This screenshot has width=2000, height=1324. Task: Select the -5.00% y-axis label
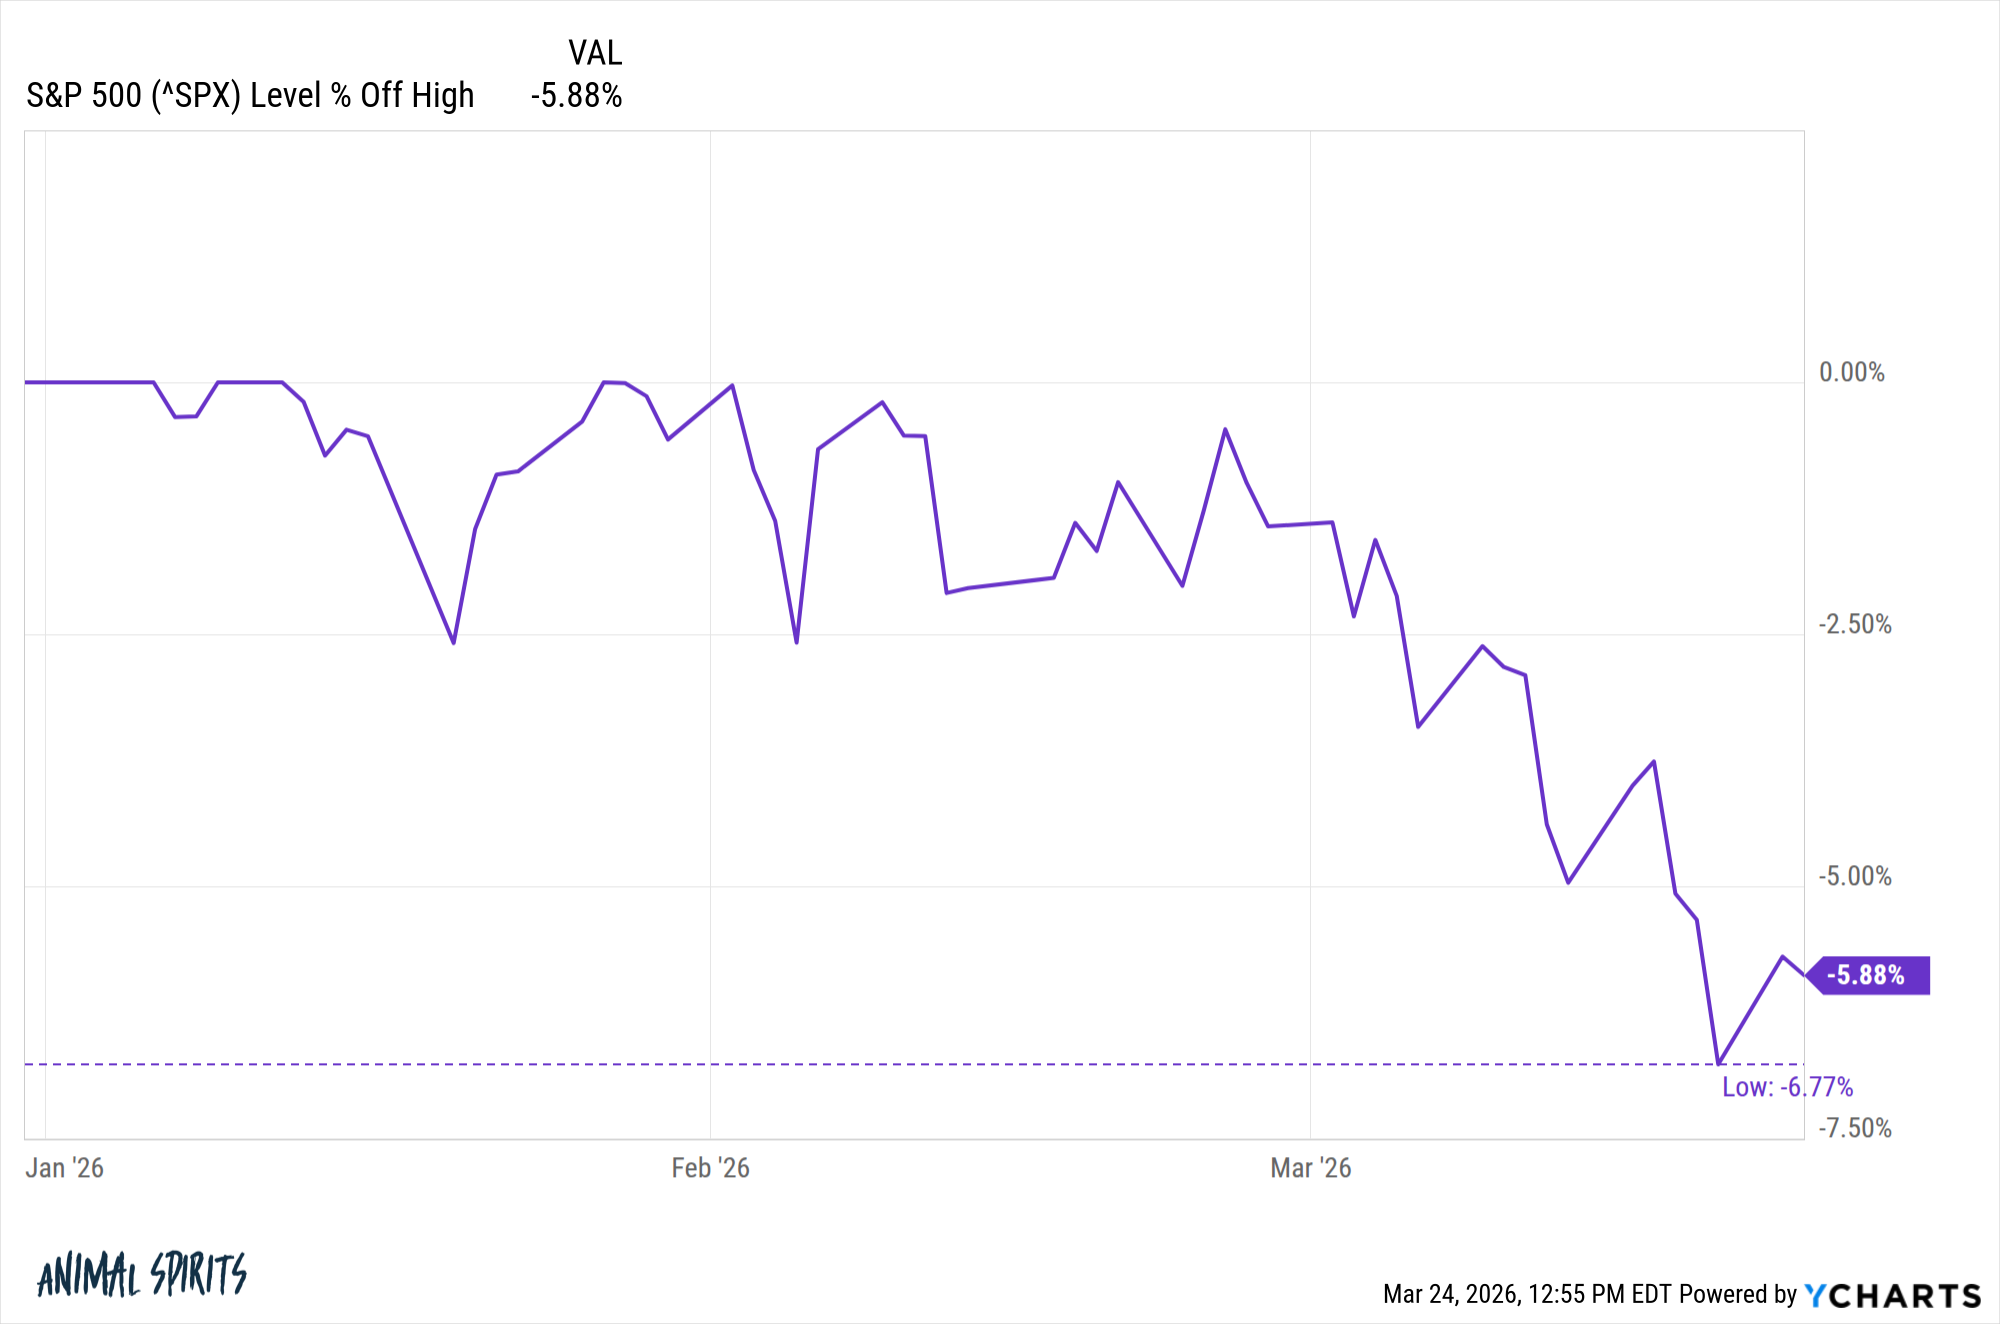coord(1855,877)
